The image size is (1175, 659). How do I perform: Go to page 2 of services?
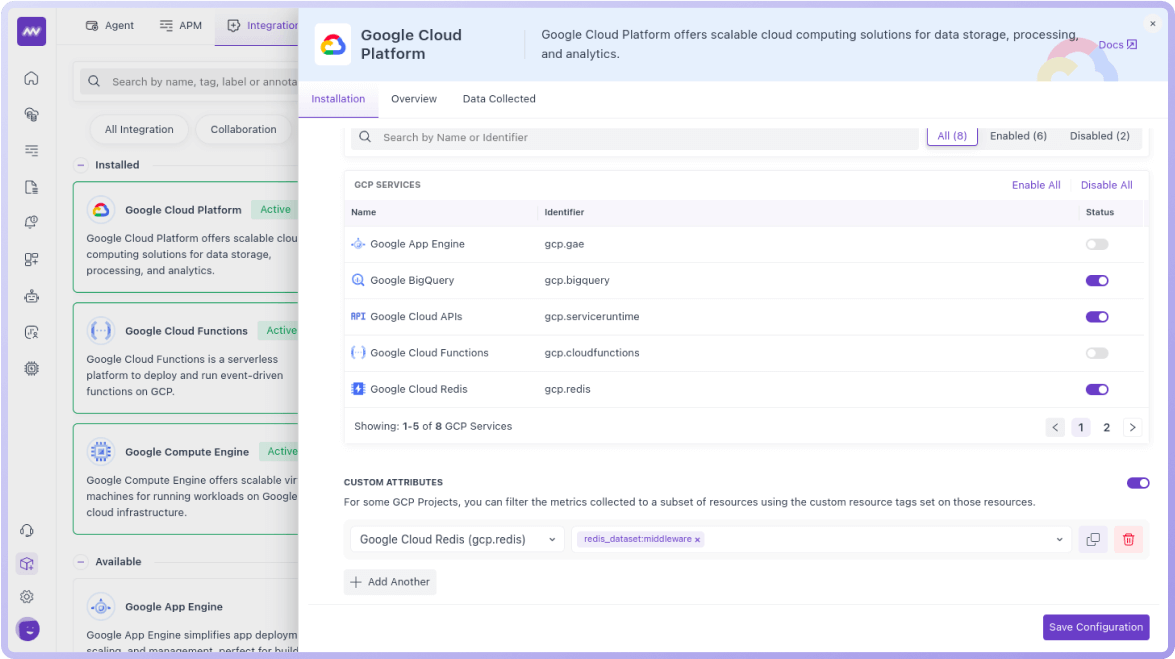pyautogui.click(x=1106, y=427)
